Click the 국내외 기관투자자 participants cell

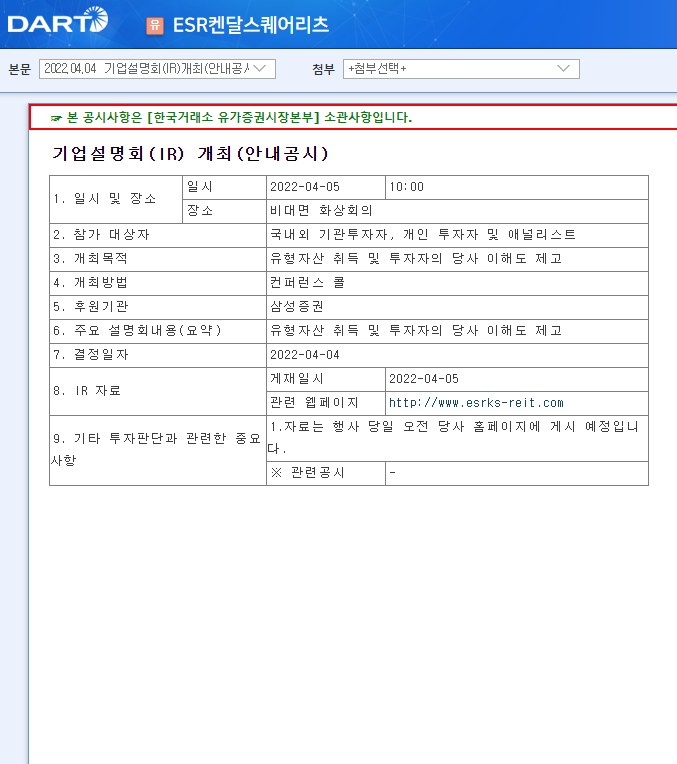tap(457, 235)
